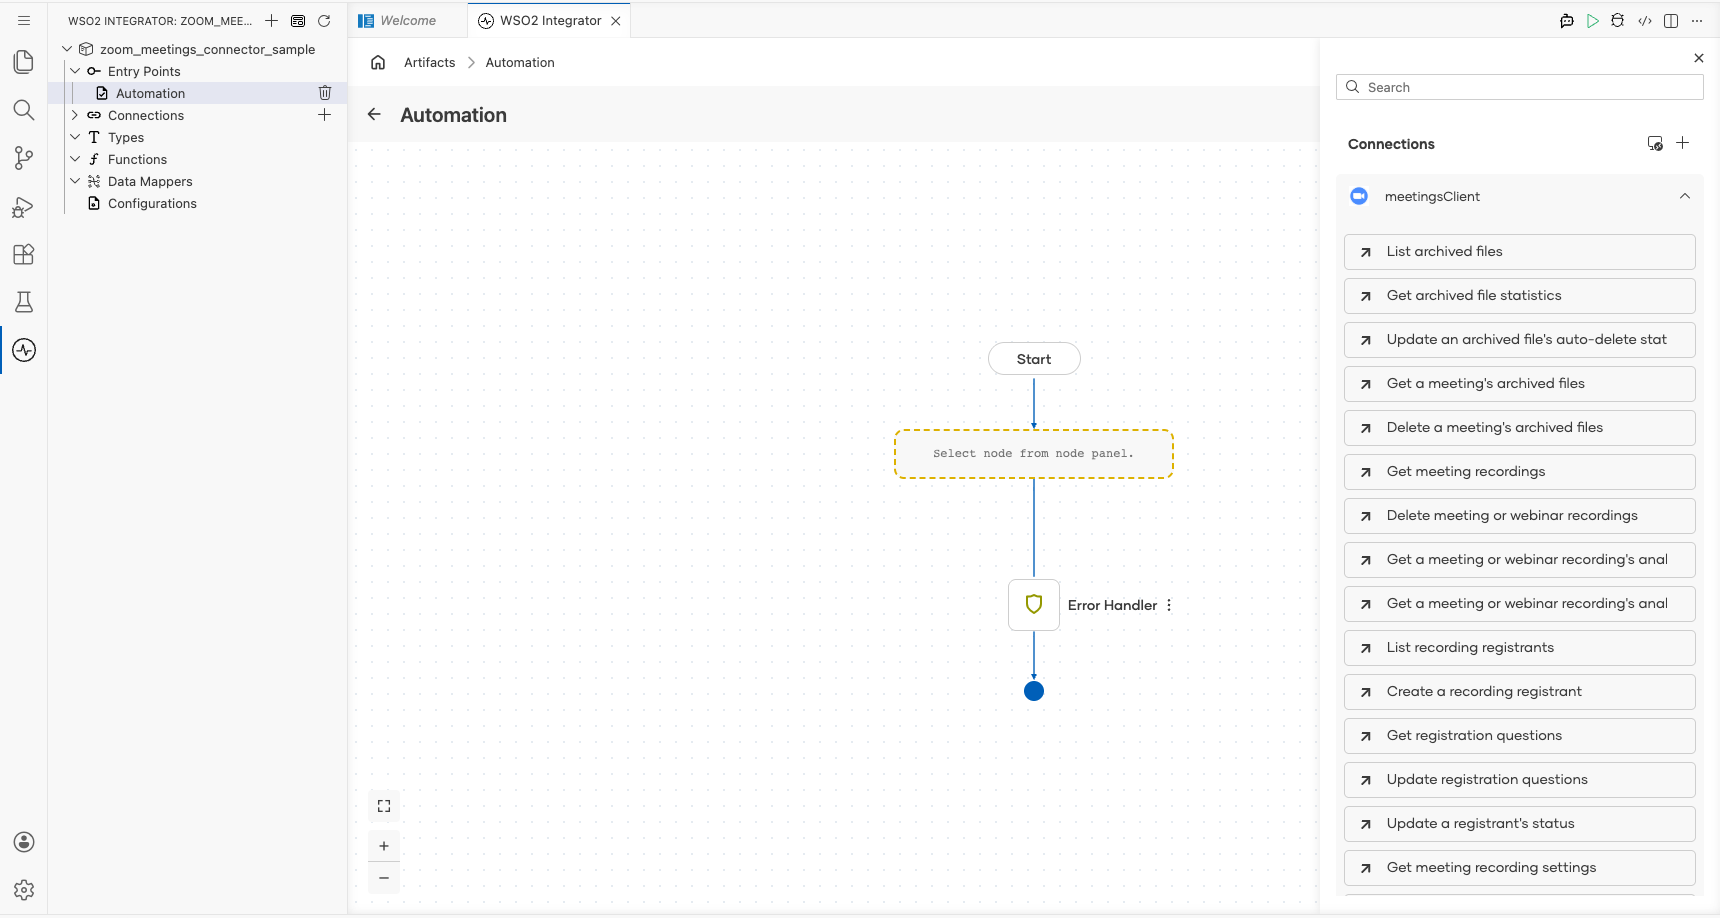Go to home breadcrumb icon
Viewport: 1720px width, 918px height.
(x=378, y=62)
